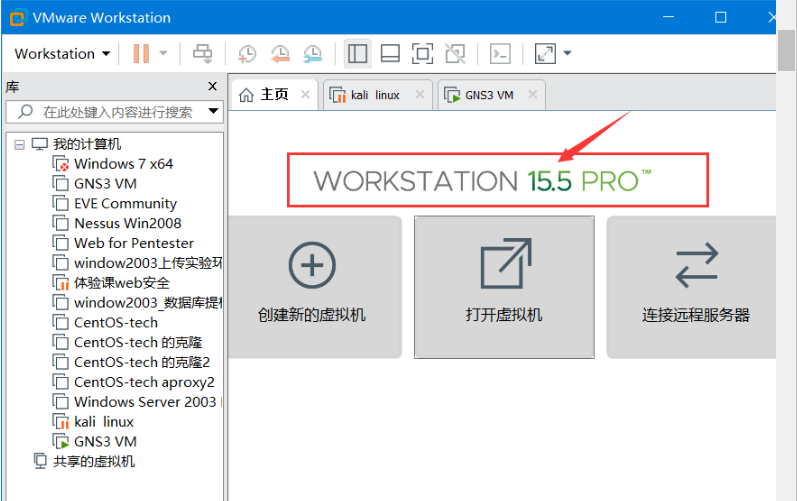Open the Snapshot Manager wrench-clock icon

(313, 53)
